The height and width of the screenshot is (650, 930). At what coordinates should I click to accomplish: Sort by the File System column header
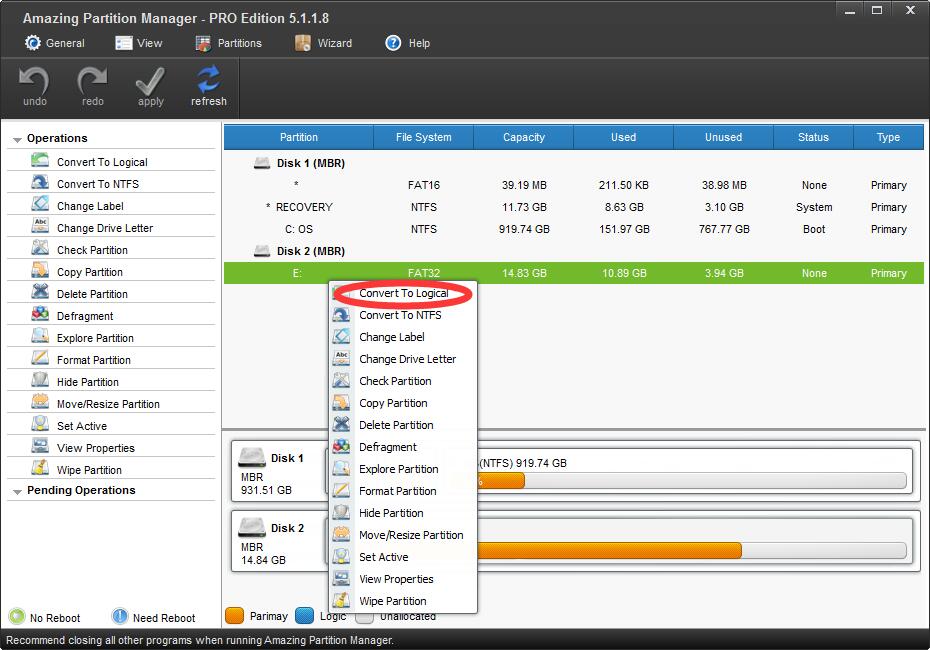pos(423,137)
